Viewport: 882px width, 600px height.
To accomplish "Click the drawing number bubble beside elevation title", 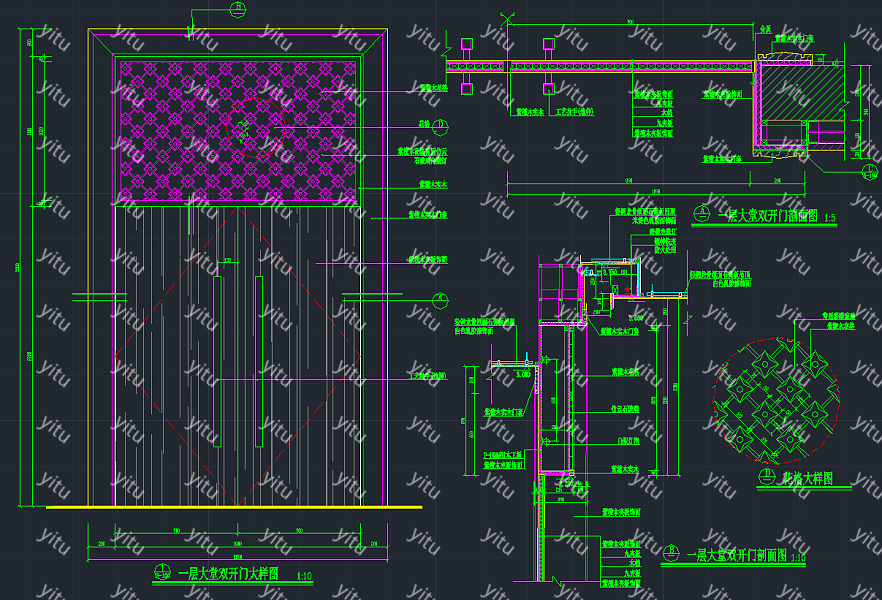I will [x=162, y=573].
